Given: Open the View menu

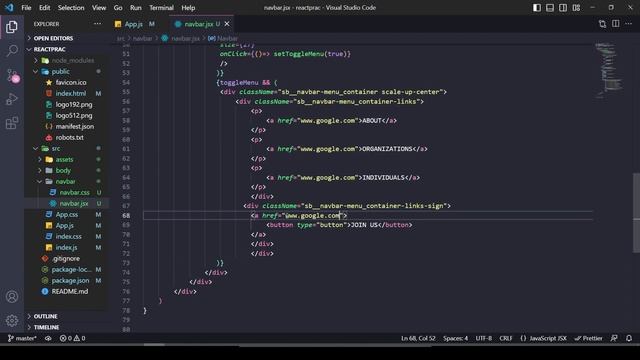Looking at the screenshot, I should click(x=99, y=8).
